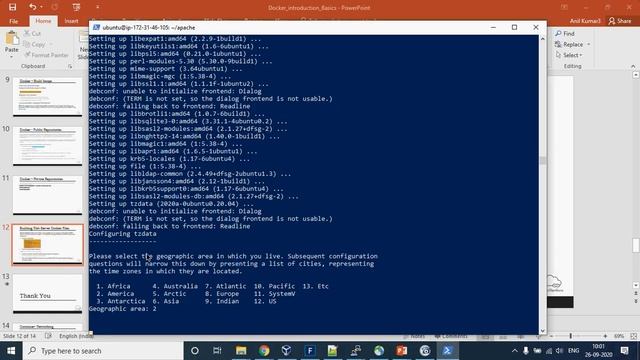Select slide 12 thumbnail
Viewport: 640px width, 360px height.
(x=47, y=244)
